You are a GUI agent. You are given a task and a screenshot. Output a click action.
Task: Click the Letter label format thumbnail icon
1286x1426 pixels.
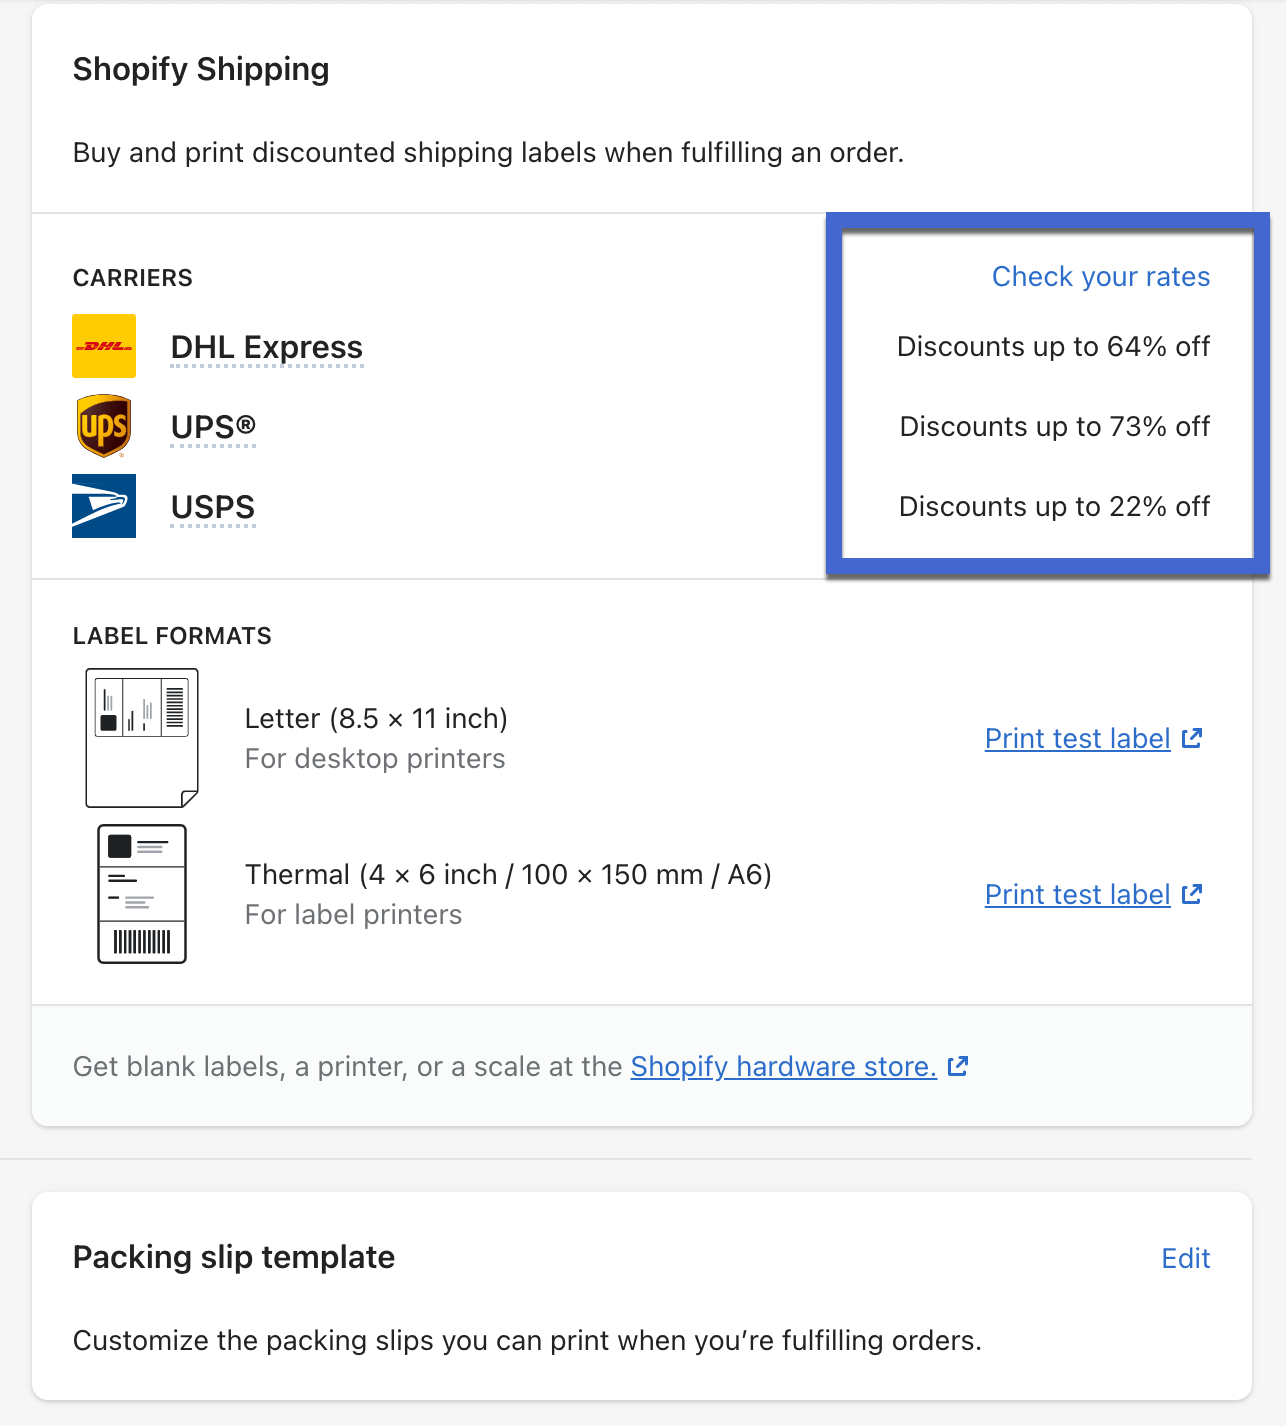pyautogui.click(x=142, y=737)
